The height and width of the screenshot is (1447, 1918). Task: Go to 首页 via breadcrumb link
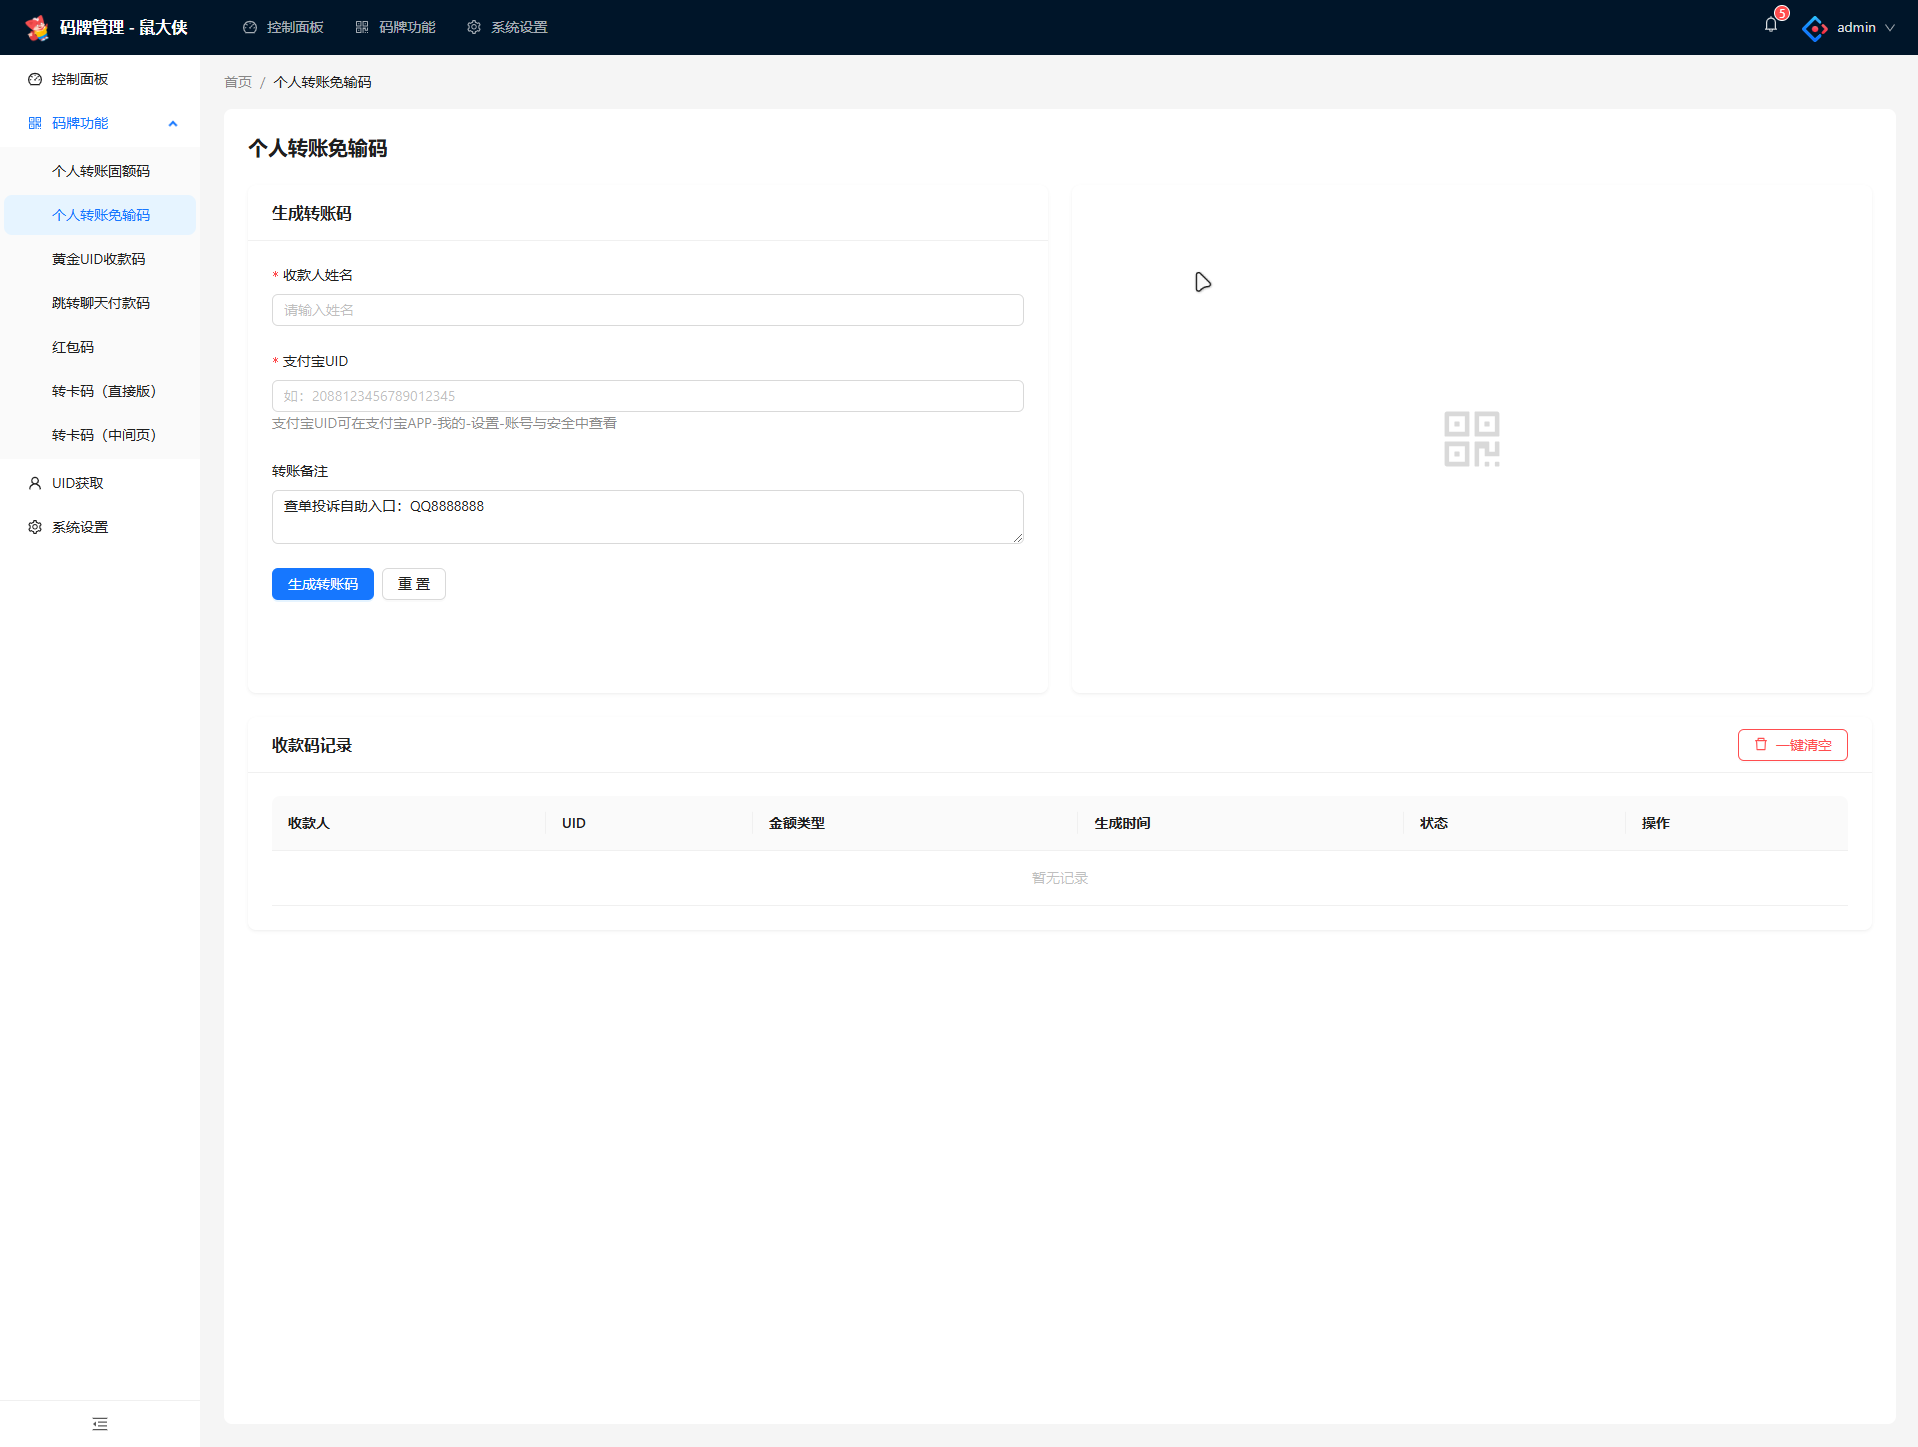(x=238, y=82)
